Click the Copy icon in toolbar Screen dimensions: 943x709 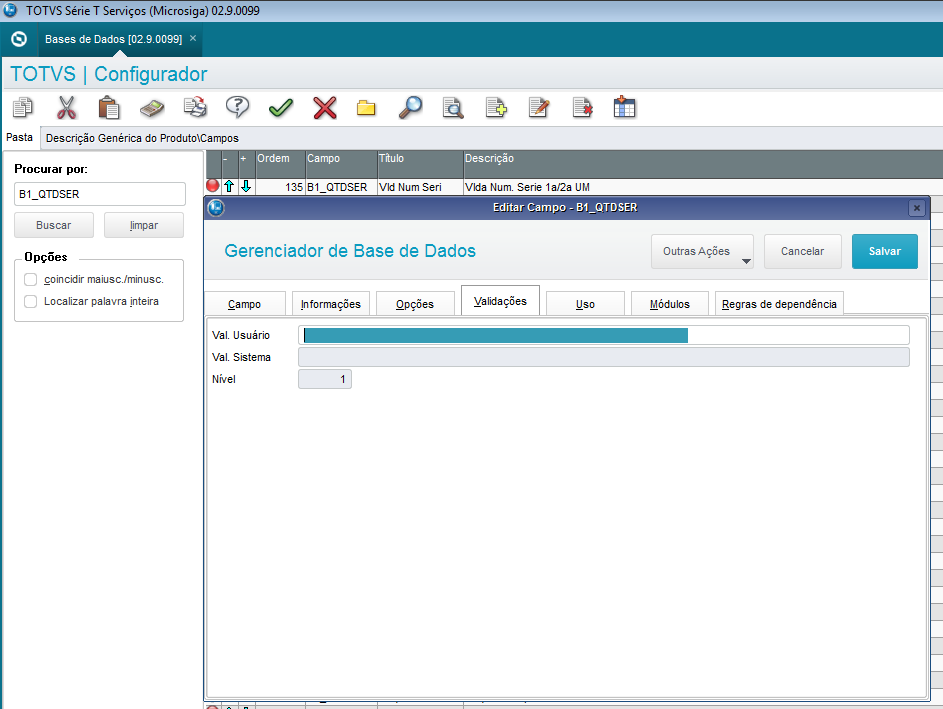[23, 108]
